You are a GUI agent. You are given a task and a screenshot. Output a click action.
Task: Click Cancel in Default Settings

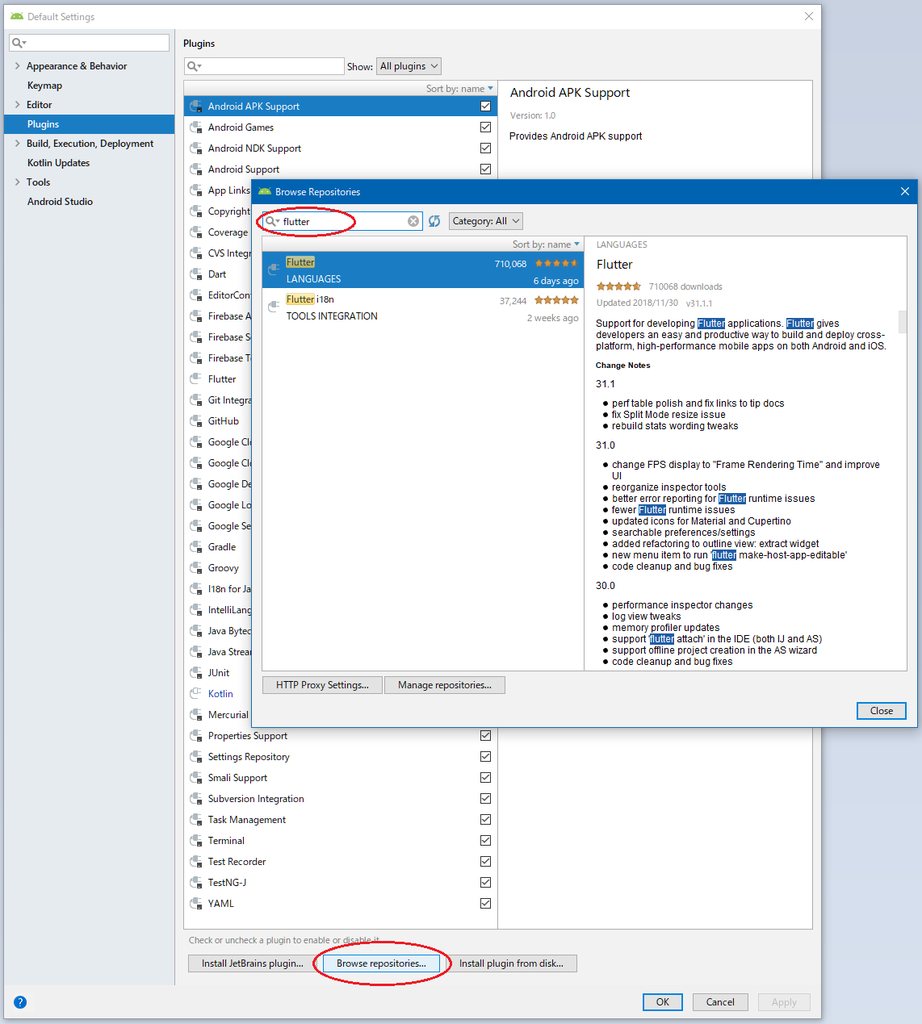720,1002
